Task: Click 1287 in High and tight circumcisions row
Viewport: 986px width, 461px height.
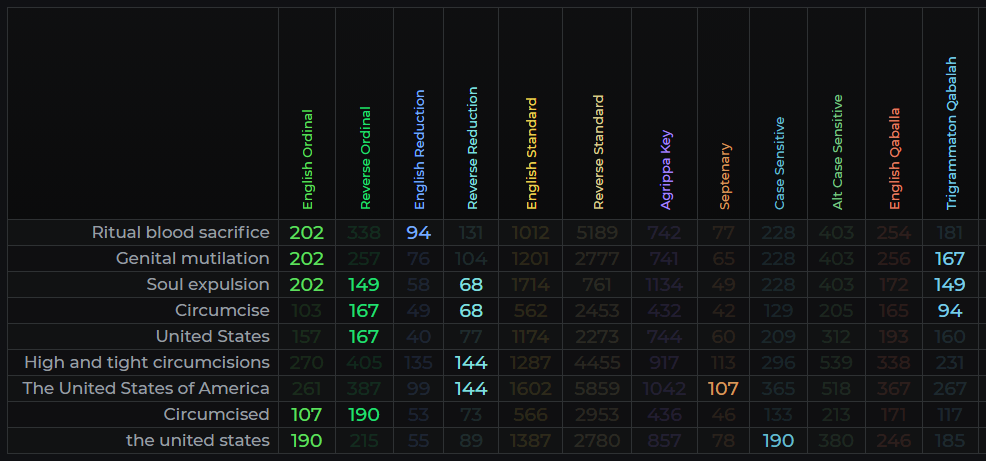Action: [x=531, y=363]
